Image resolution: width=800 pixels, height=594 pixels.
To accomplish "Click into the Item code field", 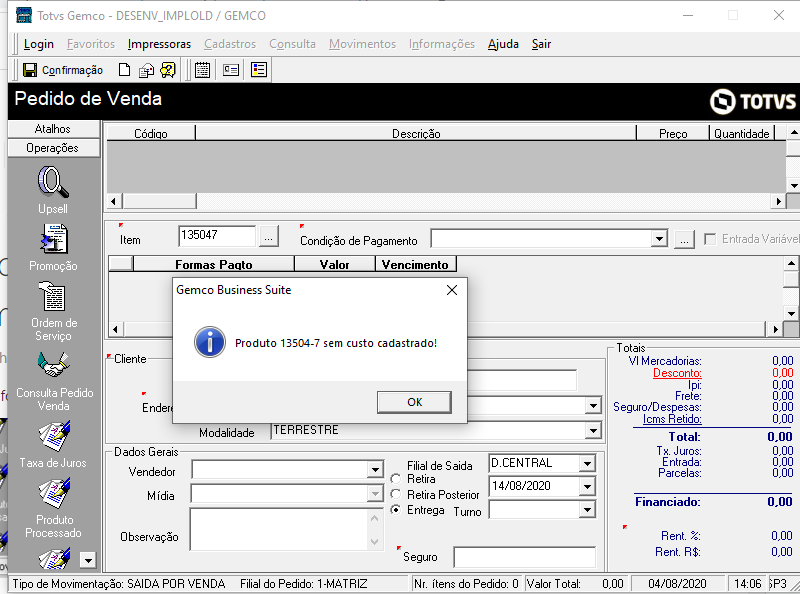I will 217,236.
